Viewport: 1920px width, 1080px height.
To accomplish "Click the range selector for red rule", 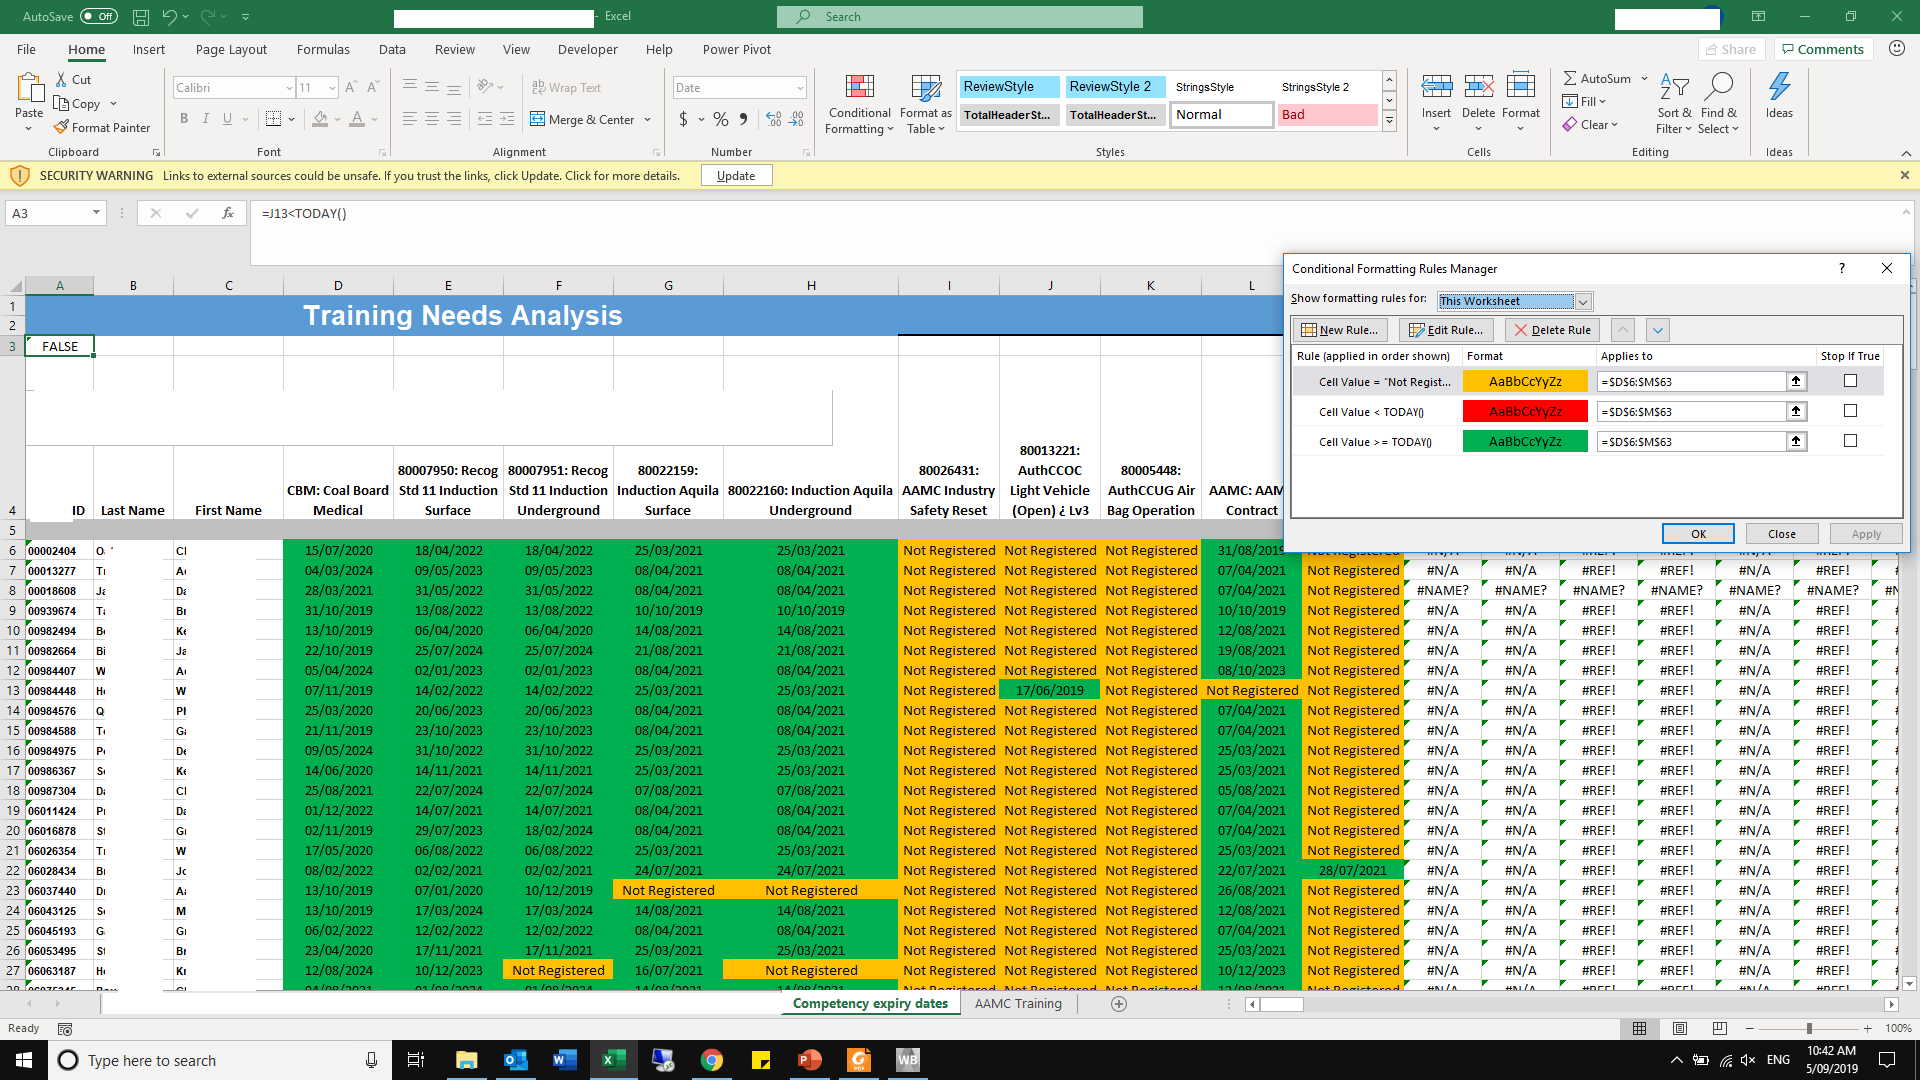I will coord(1796,412).
